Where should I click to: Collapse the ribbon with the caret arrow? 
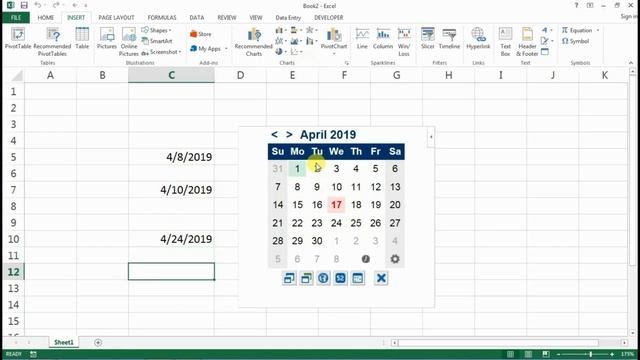[631, 63]
